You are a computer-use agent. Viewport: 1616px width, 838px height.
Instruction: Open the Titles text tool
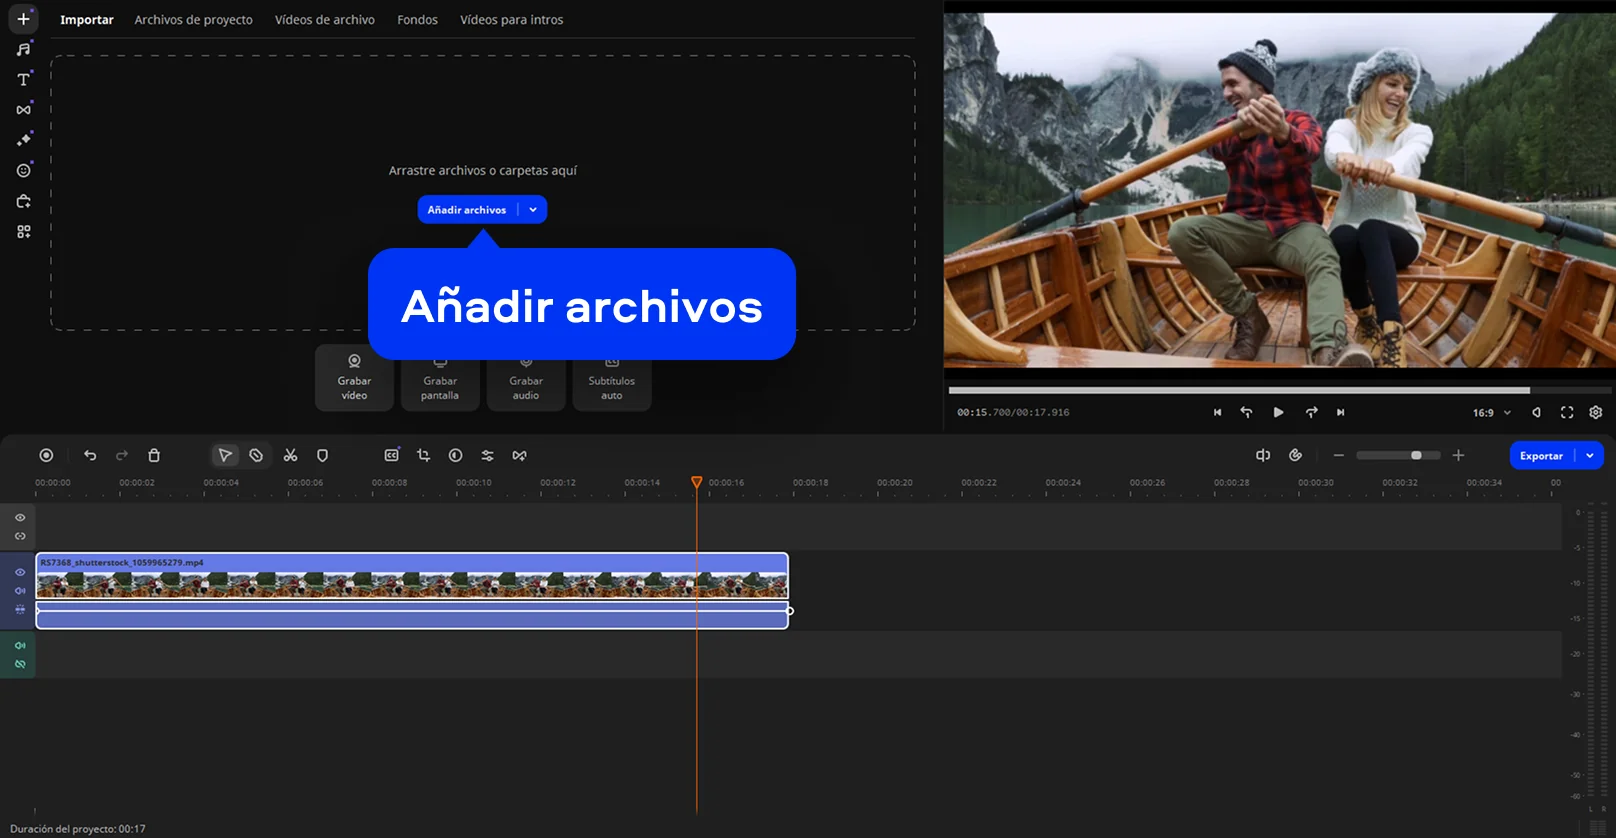(x=24, y=79)
